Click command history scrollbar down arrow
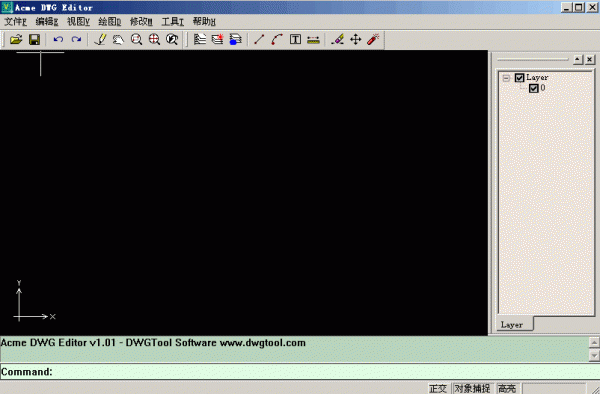The height and width of the screenshot is (394, 600). tap(594, 356)
